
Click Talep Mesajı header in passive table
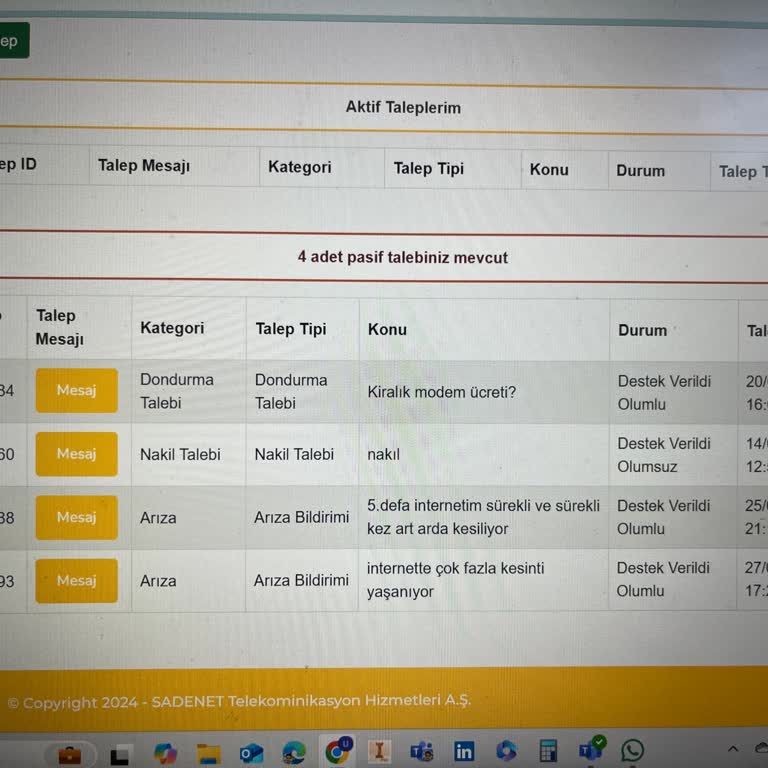(60, 327)
